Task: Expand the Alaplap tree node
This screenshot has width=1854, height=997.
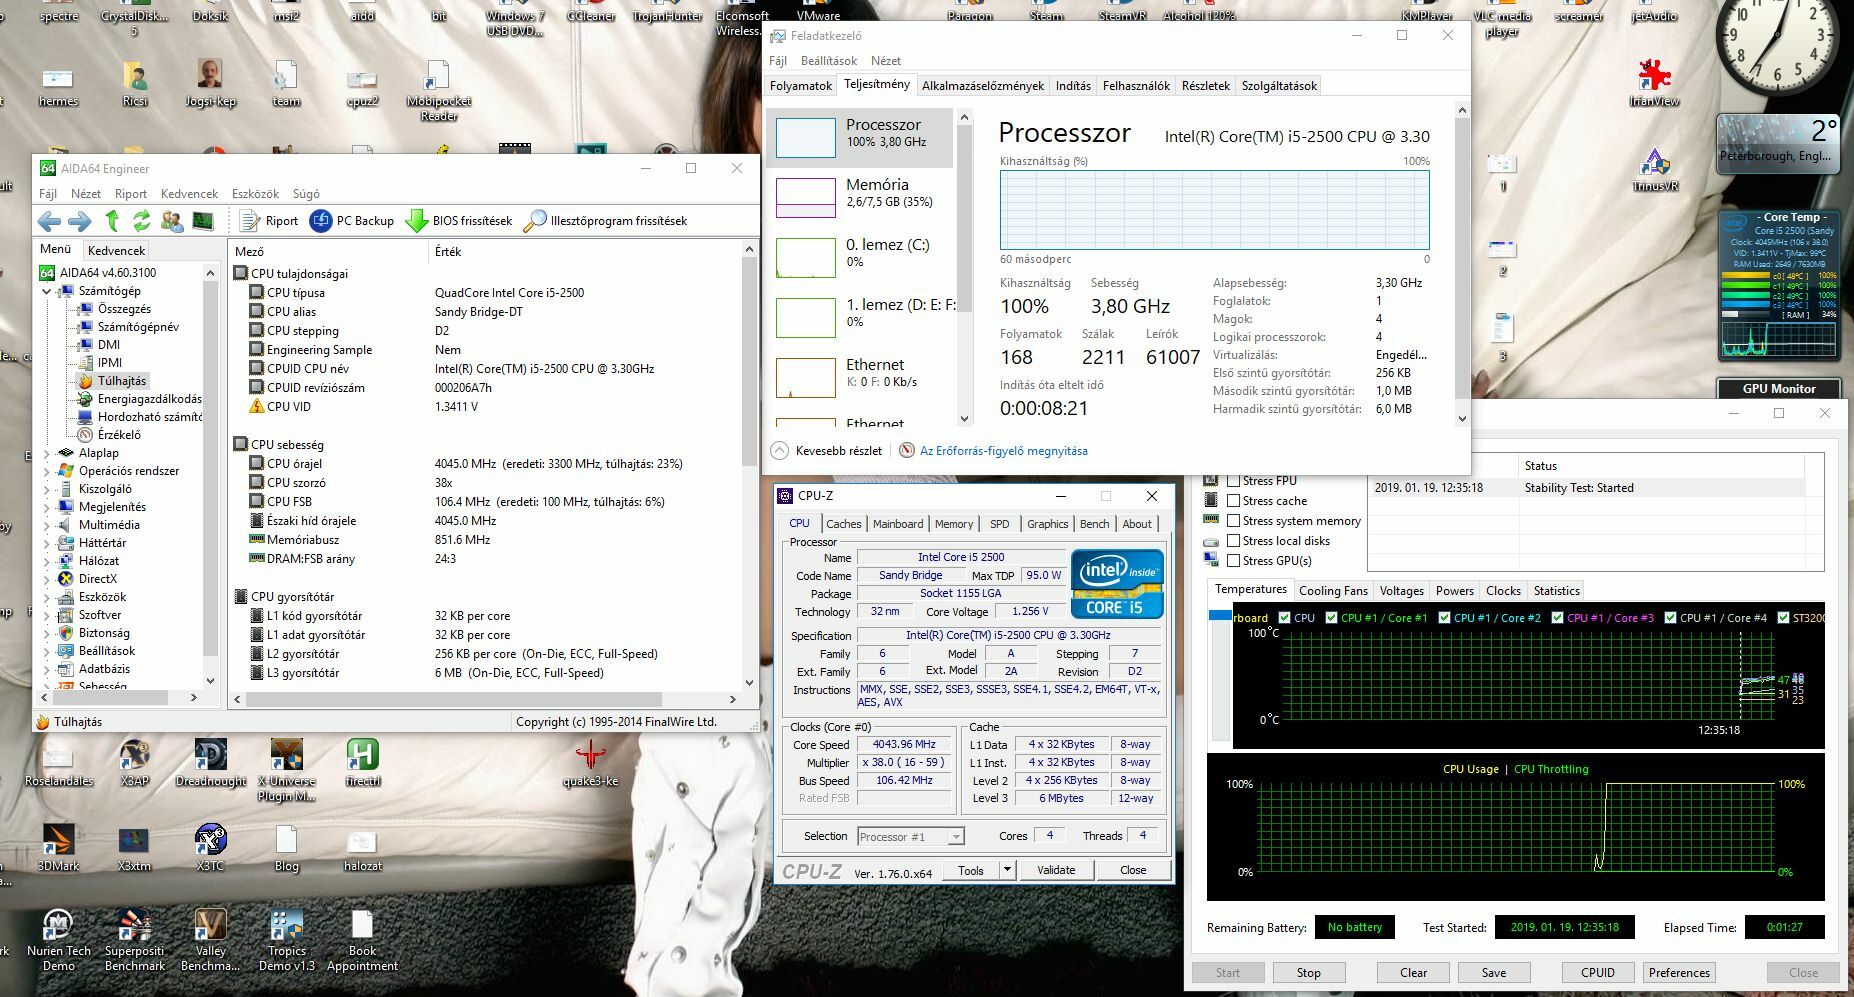Action: coord(46,453)
